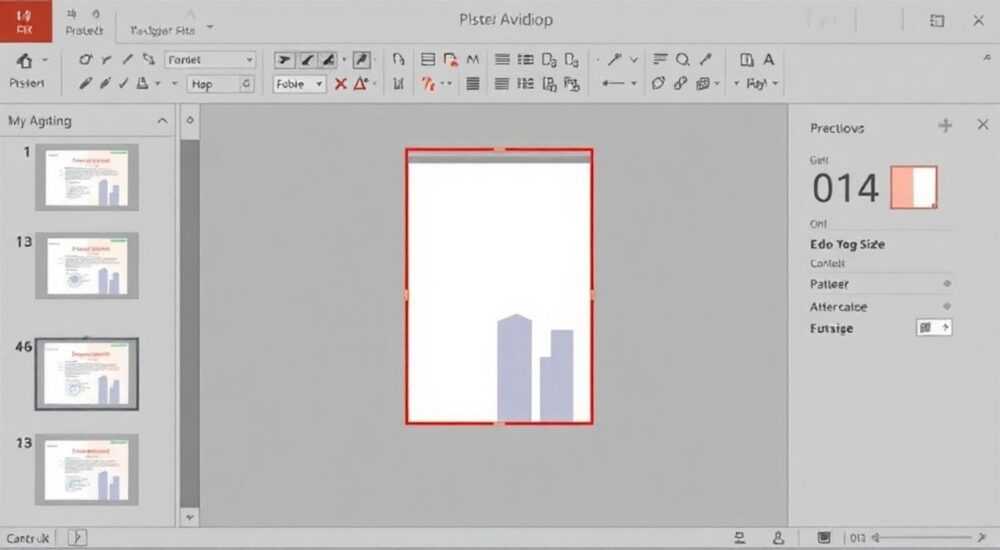
Task: Select the bulleted list icon
Action: pos(526,59)
